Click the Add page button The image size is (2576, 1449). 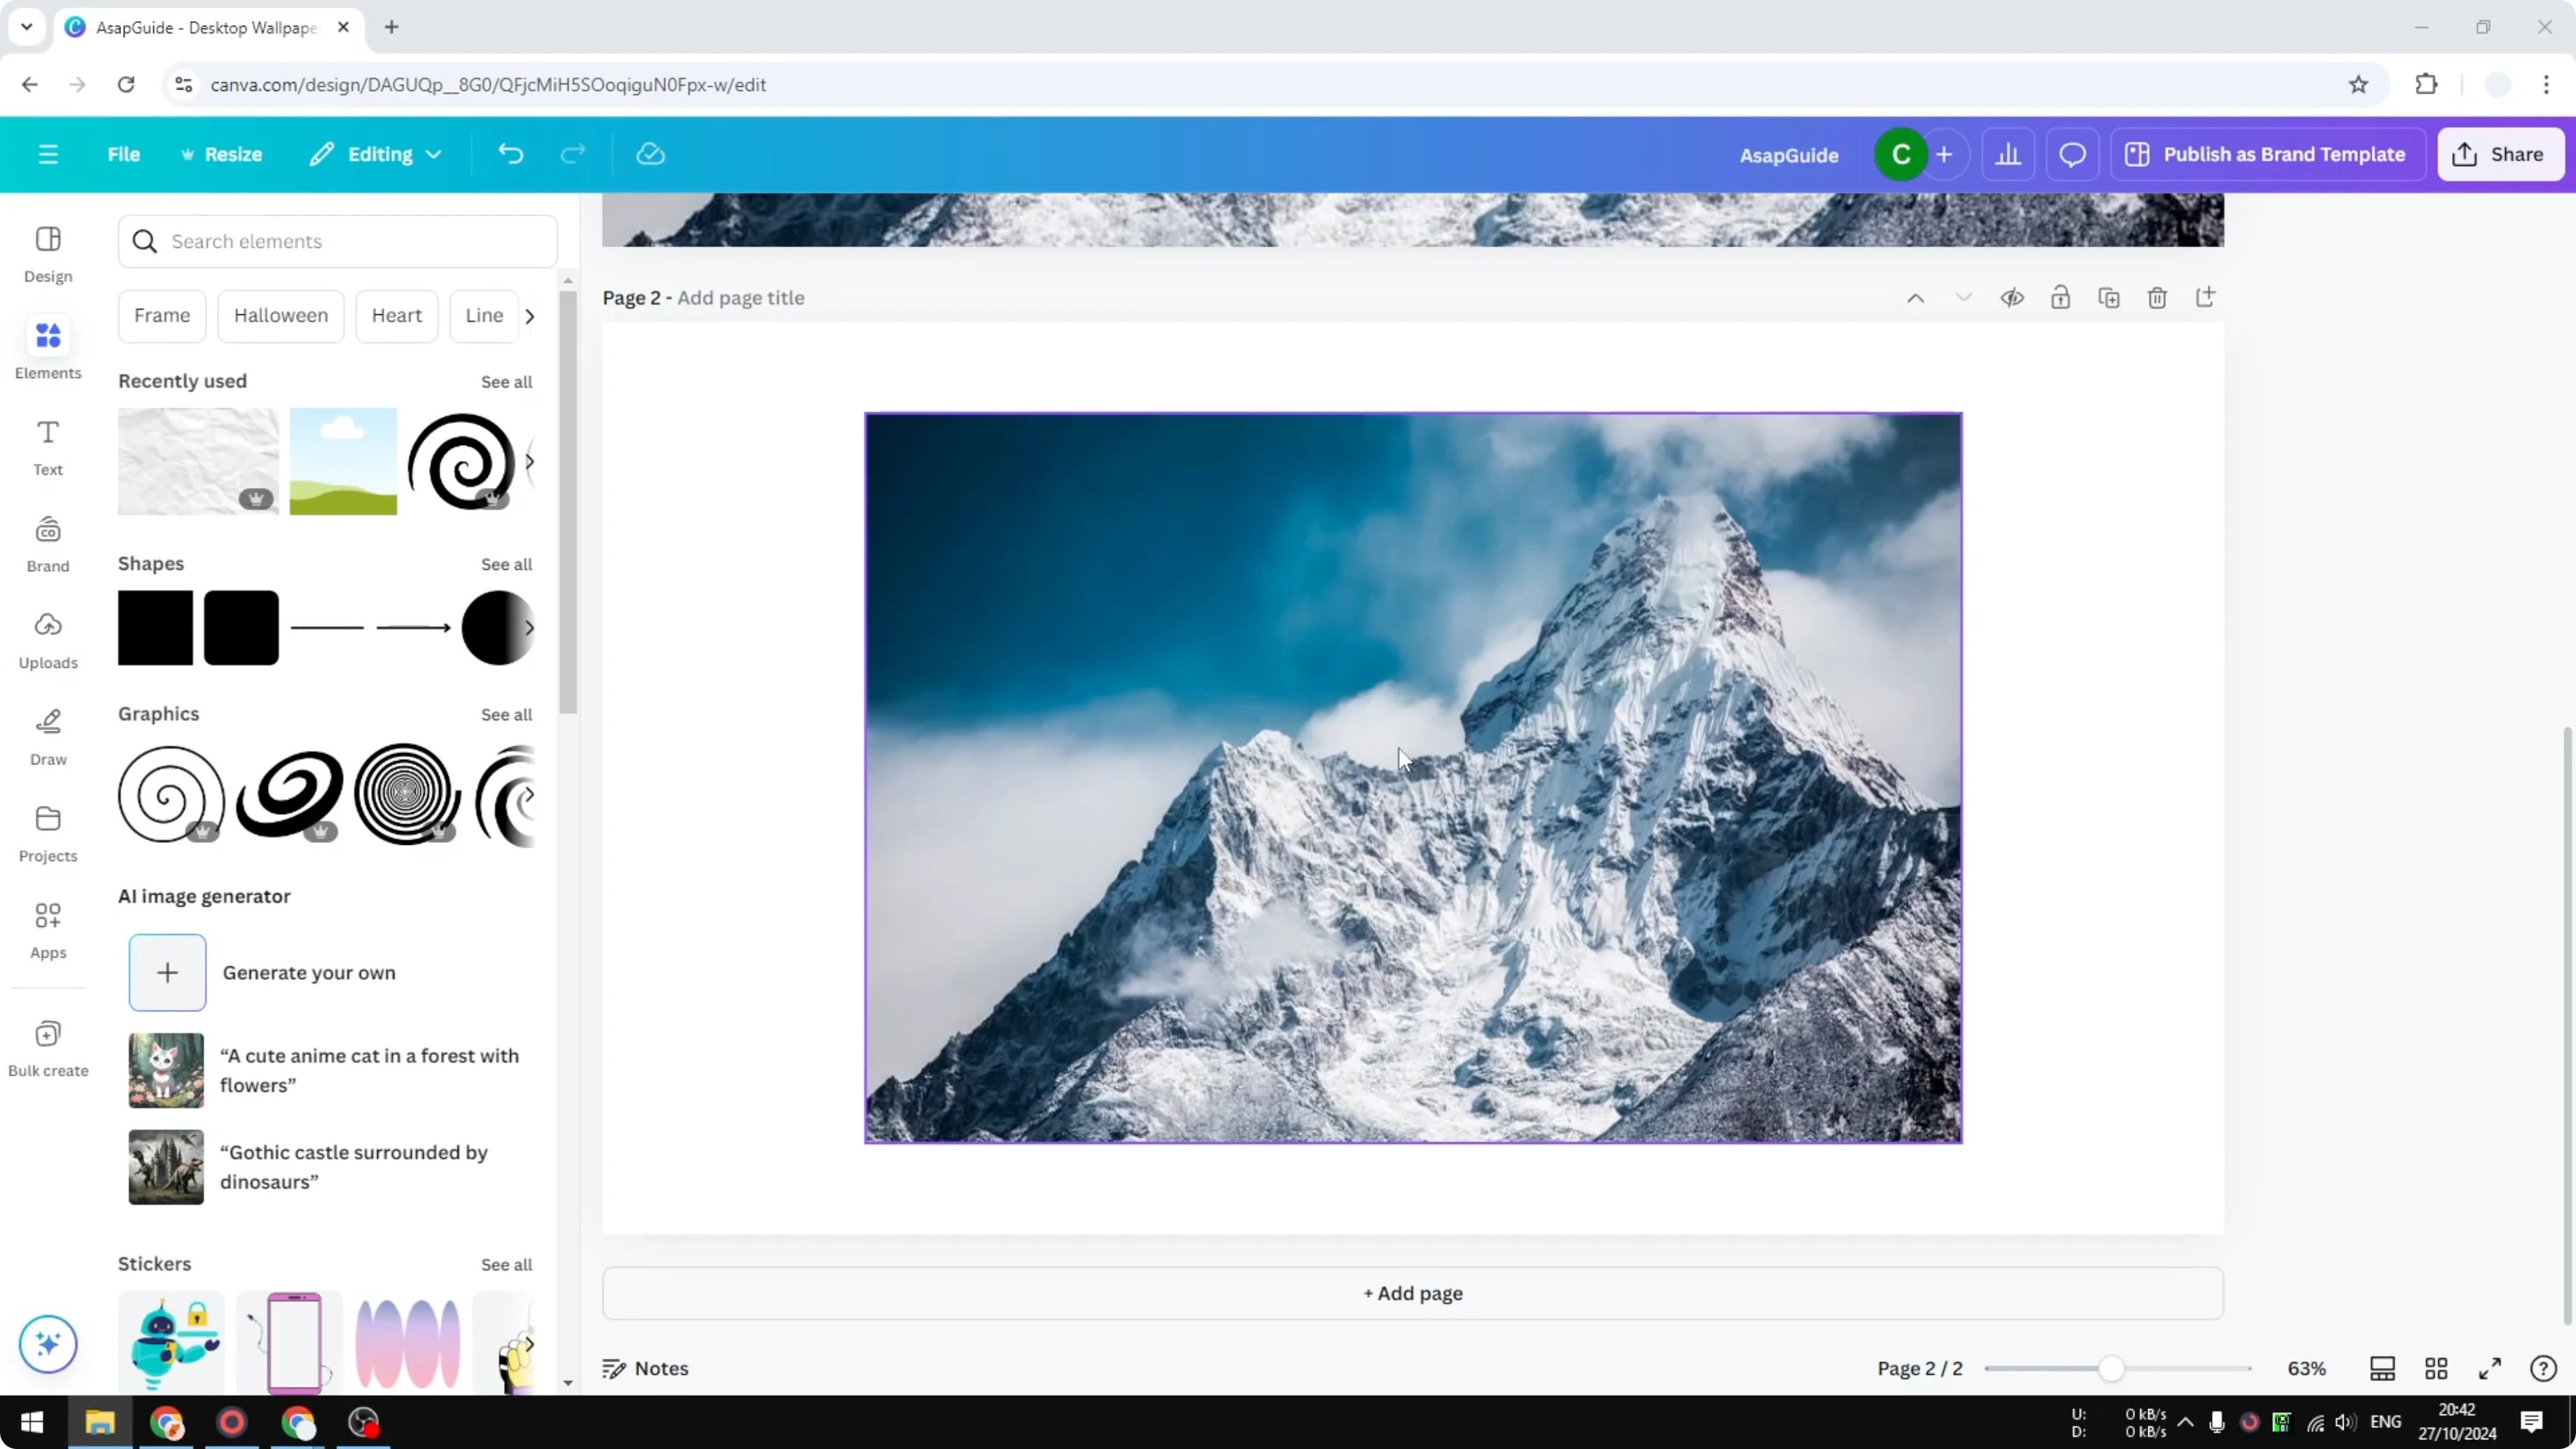click(x=1411, y=1292)
